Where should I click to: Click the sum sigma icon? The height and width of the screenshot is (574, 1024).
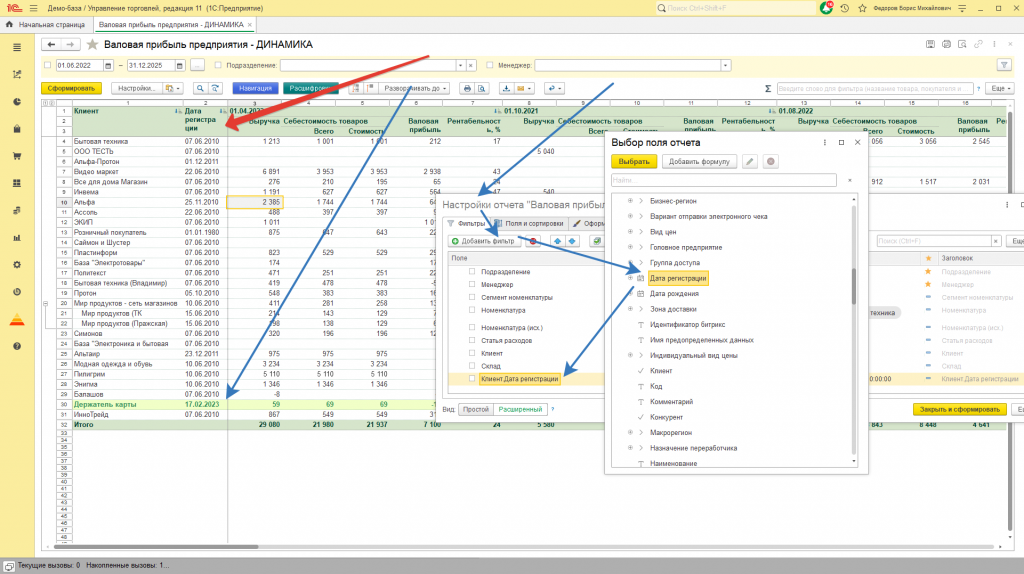click(x=768, y=88)
